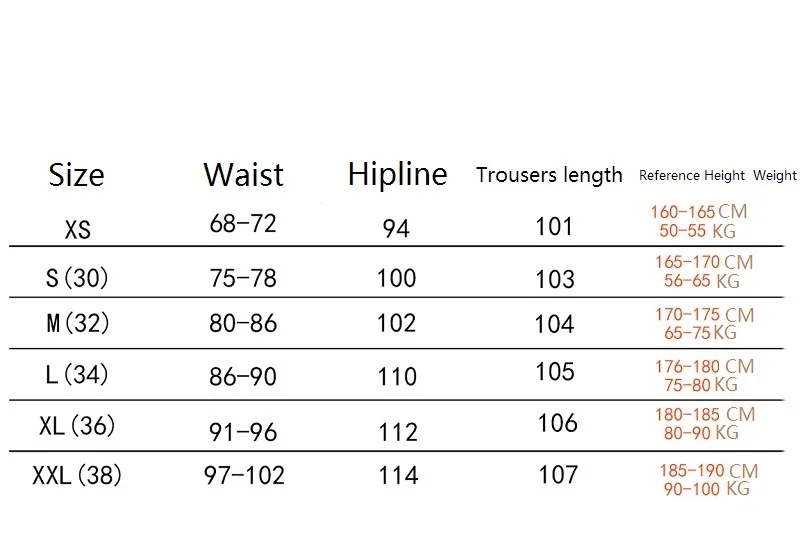Select the XS size row label
800x535 pixels.
coord(77,229)
